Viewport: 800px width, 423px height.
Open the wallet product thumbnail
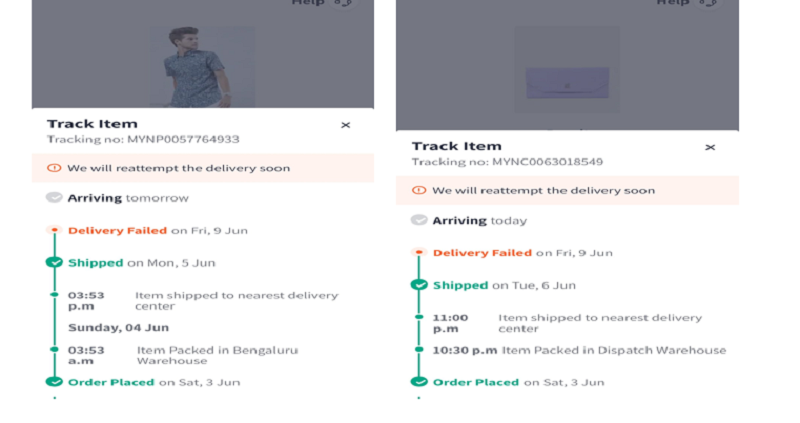tap(567, 69)
